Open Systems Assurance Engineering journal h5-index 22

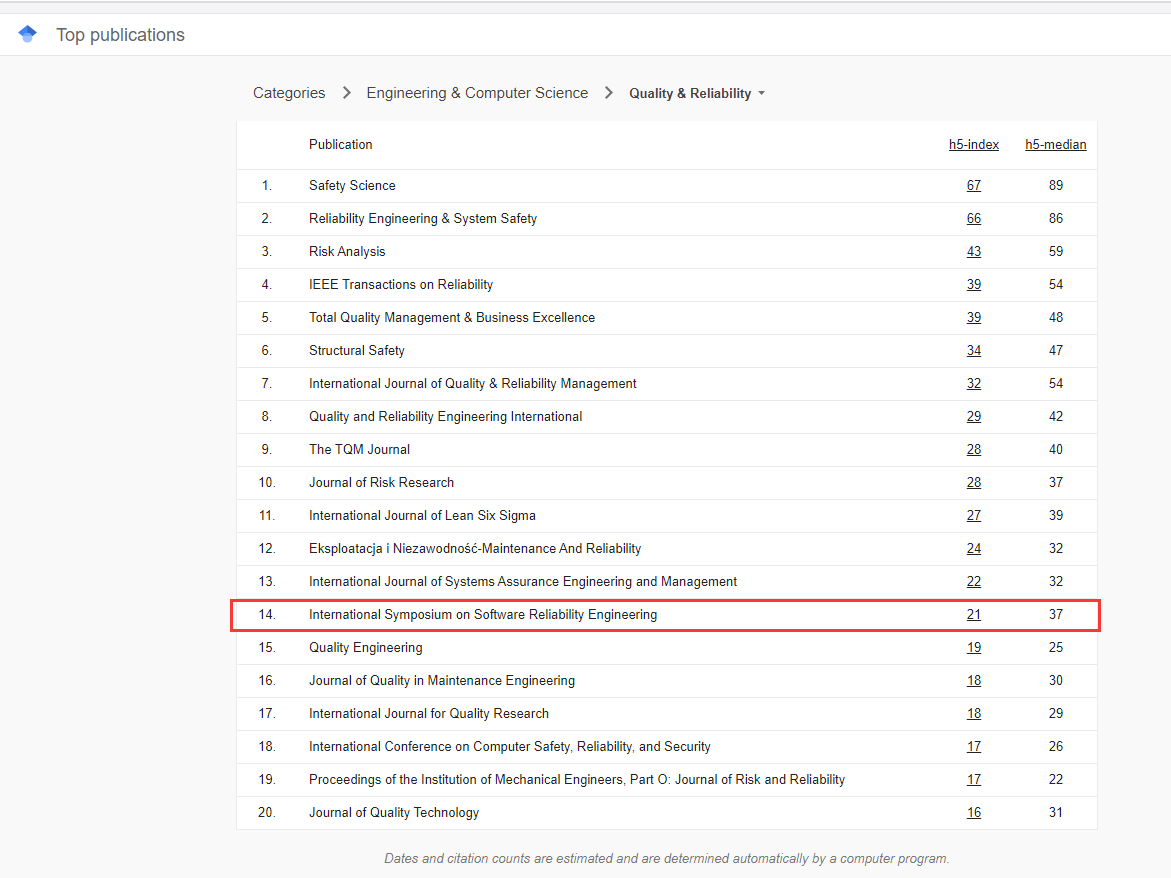pyautogui.click(x=974, y=582)
